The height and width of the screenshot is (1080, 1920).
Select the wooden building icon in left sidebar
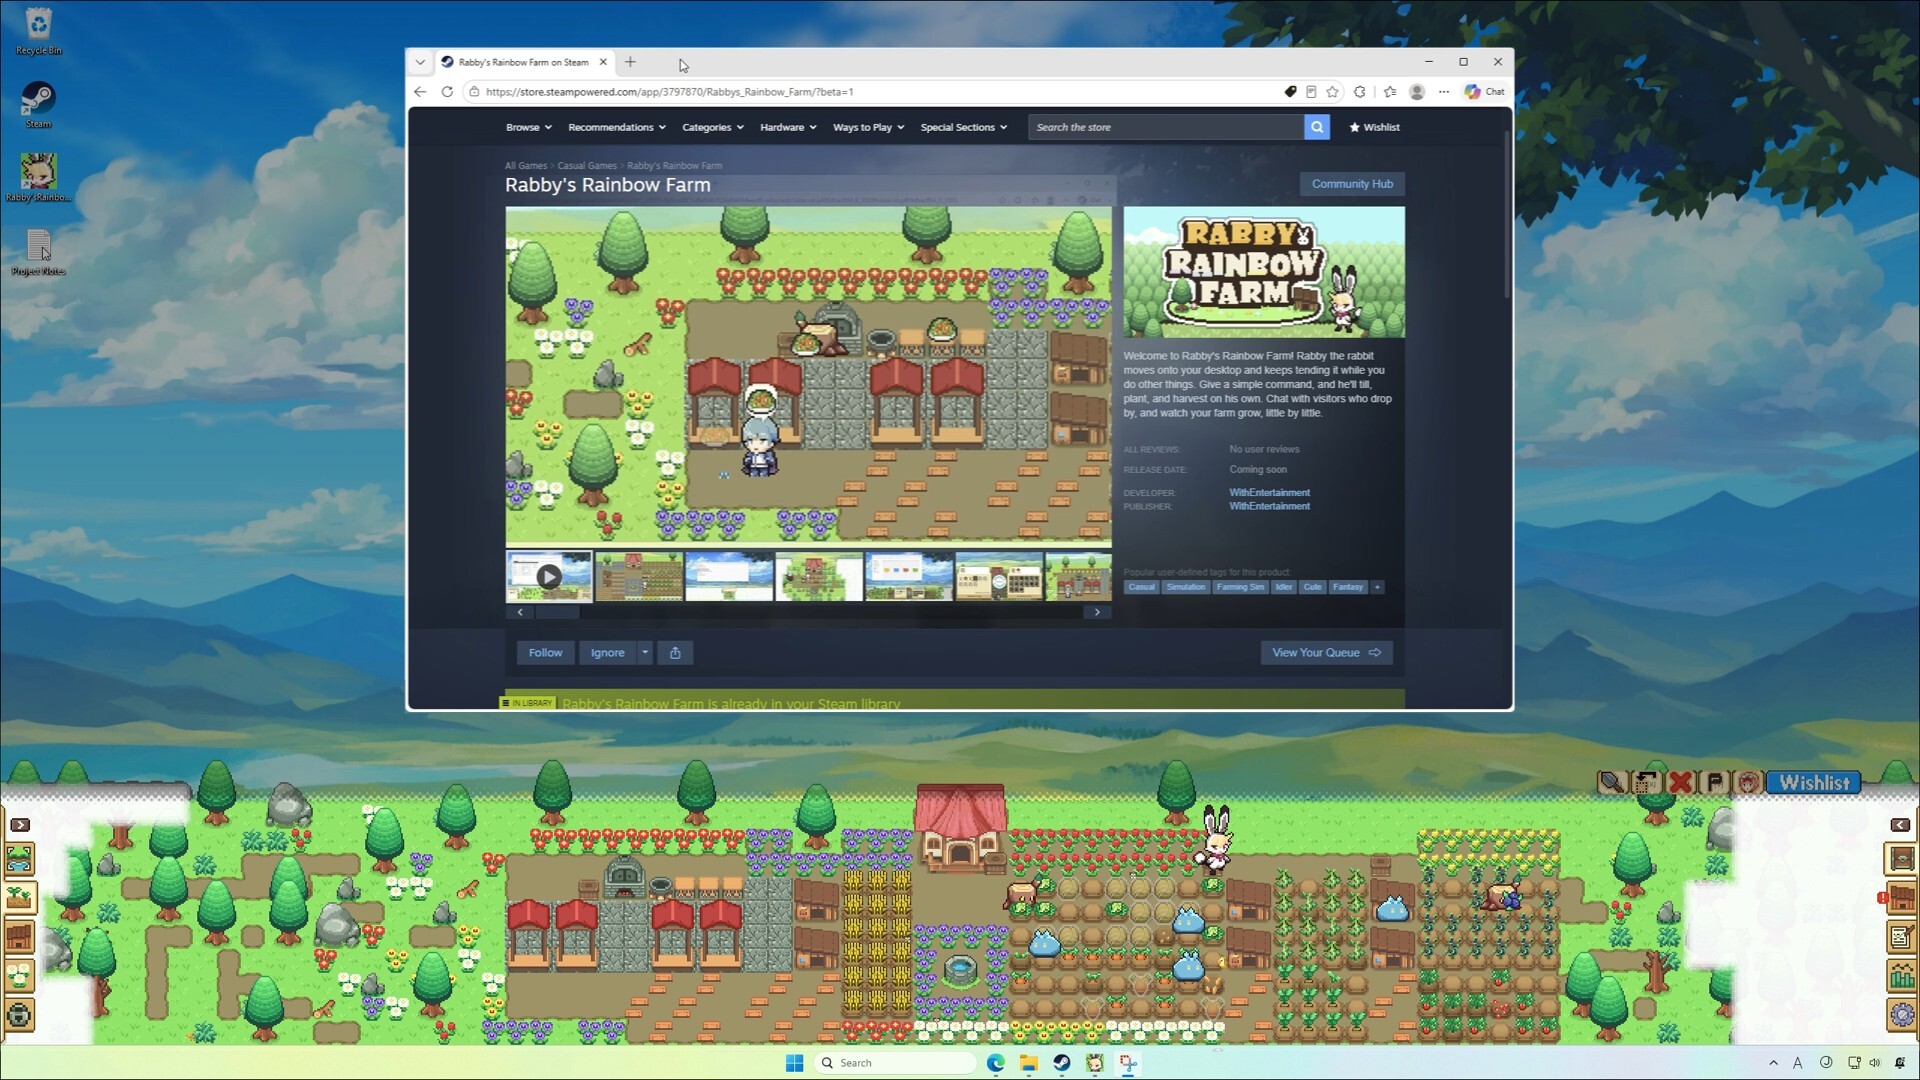click(19, 936)
